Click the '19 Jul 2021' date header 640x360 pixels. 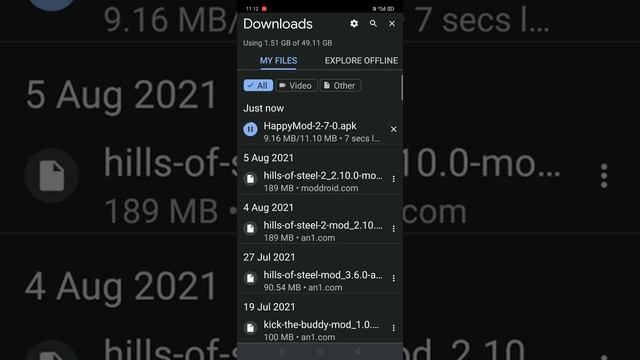click(x=269, y=307)
